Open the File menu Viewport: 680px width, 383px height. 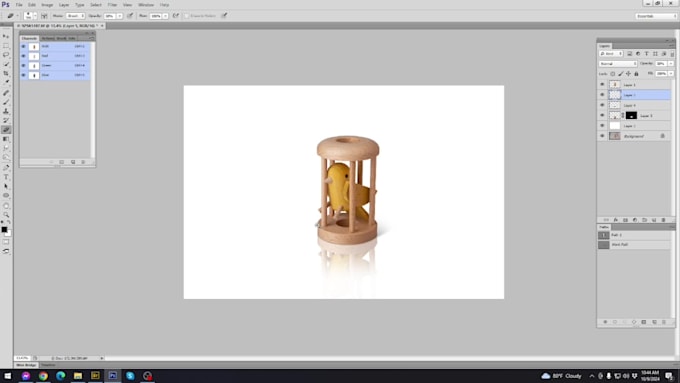pyautogui.click(x=19, y=5)
